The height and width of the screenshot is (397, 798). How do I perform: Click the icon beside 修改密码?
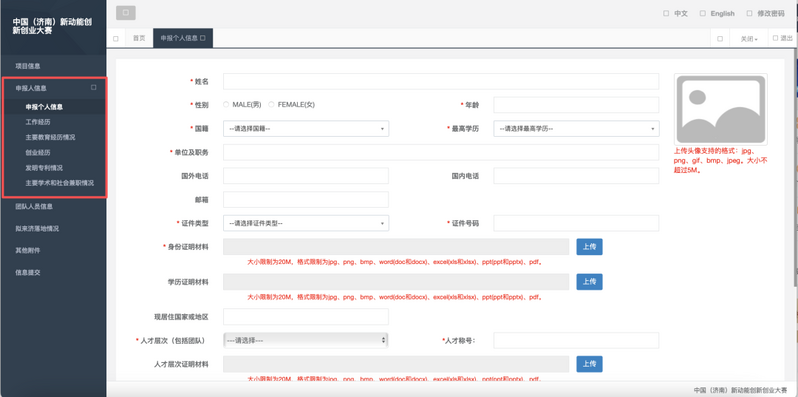749,14
